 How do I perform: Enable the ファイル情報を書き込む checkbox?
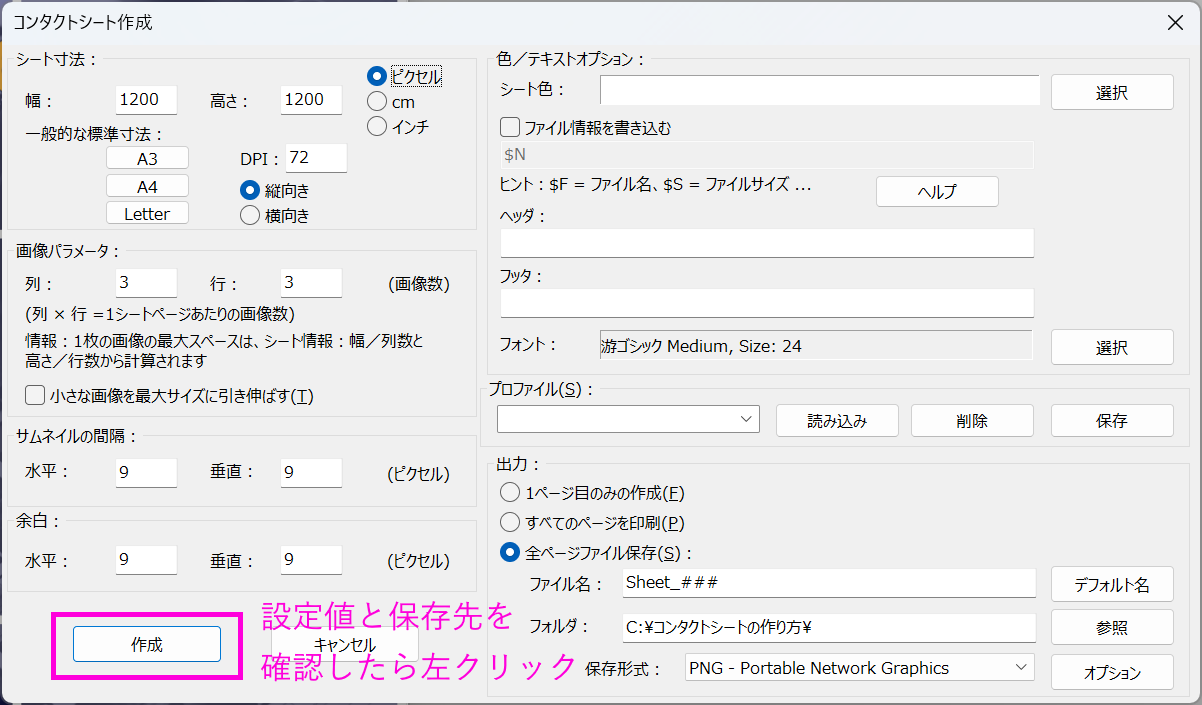click(510, 128)
